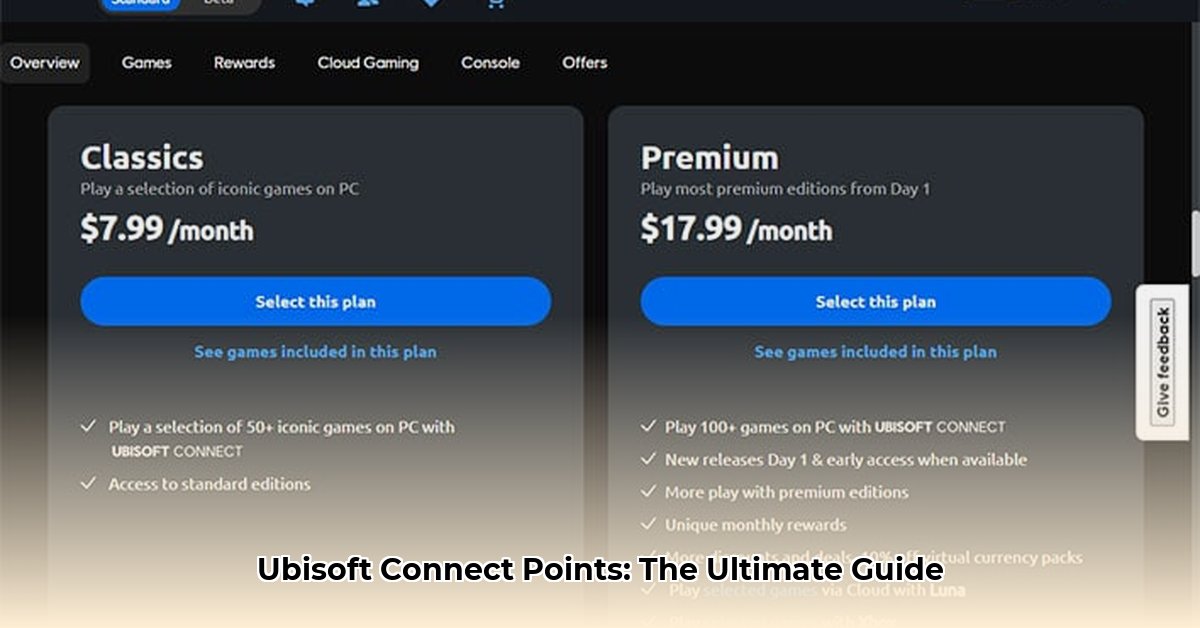This screenshot has width=1200, height=628.
Task: Switch to the Standard view toggle
Action: click(140, 3)
